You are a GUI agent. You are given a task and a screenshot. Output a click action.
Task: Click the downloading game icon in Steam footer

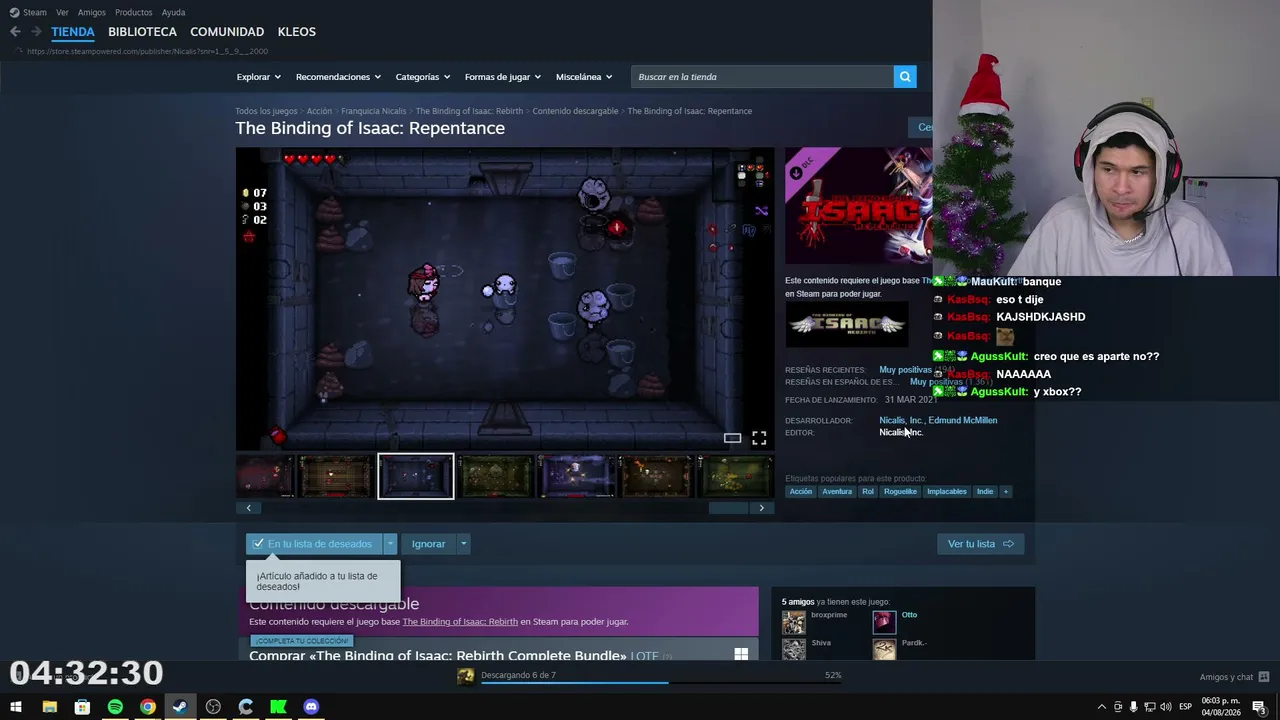(465, 676)
